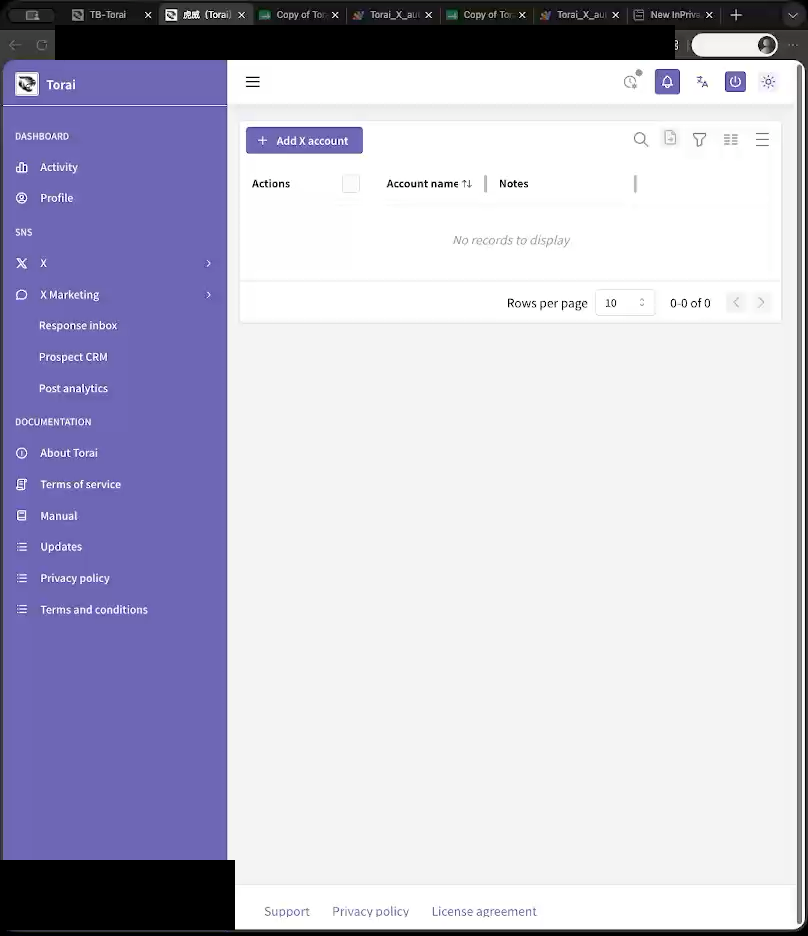Open the browser tab list dropdown arrow
Image resolution: width=808 pixels, height=936 pixels.
coord(792,15)
